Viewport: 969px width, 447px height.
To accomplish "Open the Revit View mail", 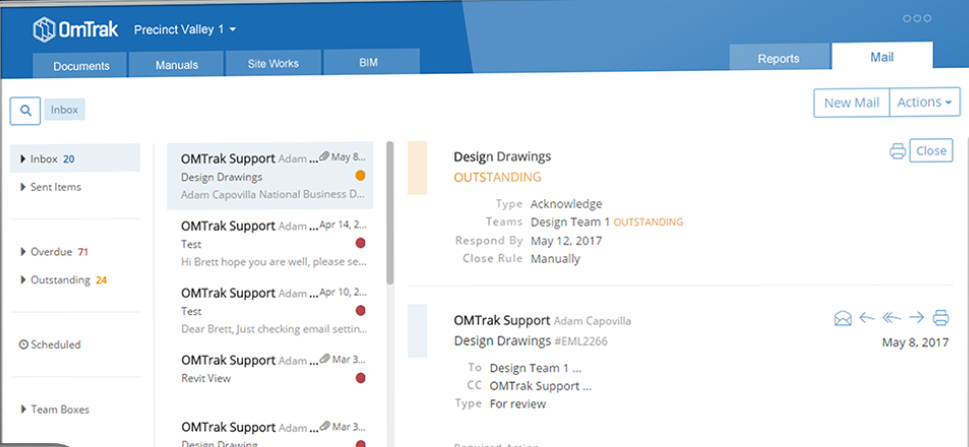I will (x=270, y=370).
